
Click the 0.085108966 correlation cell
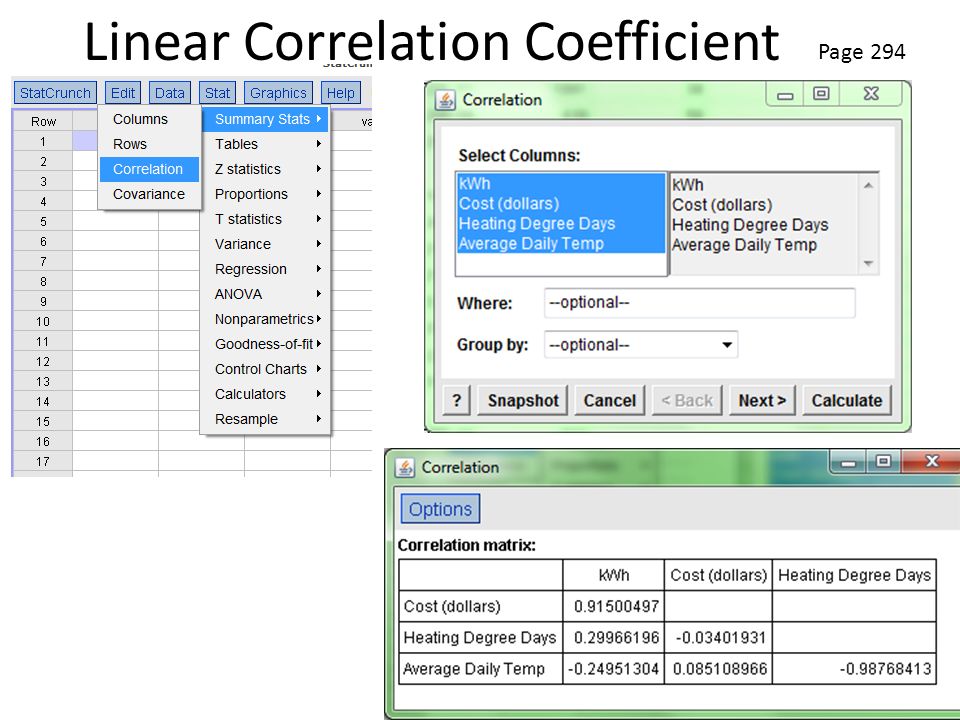tap(718, 669)
